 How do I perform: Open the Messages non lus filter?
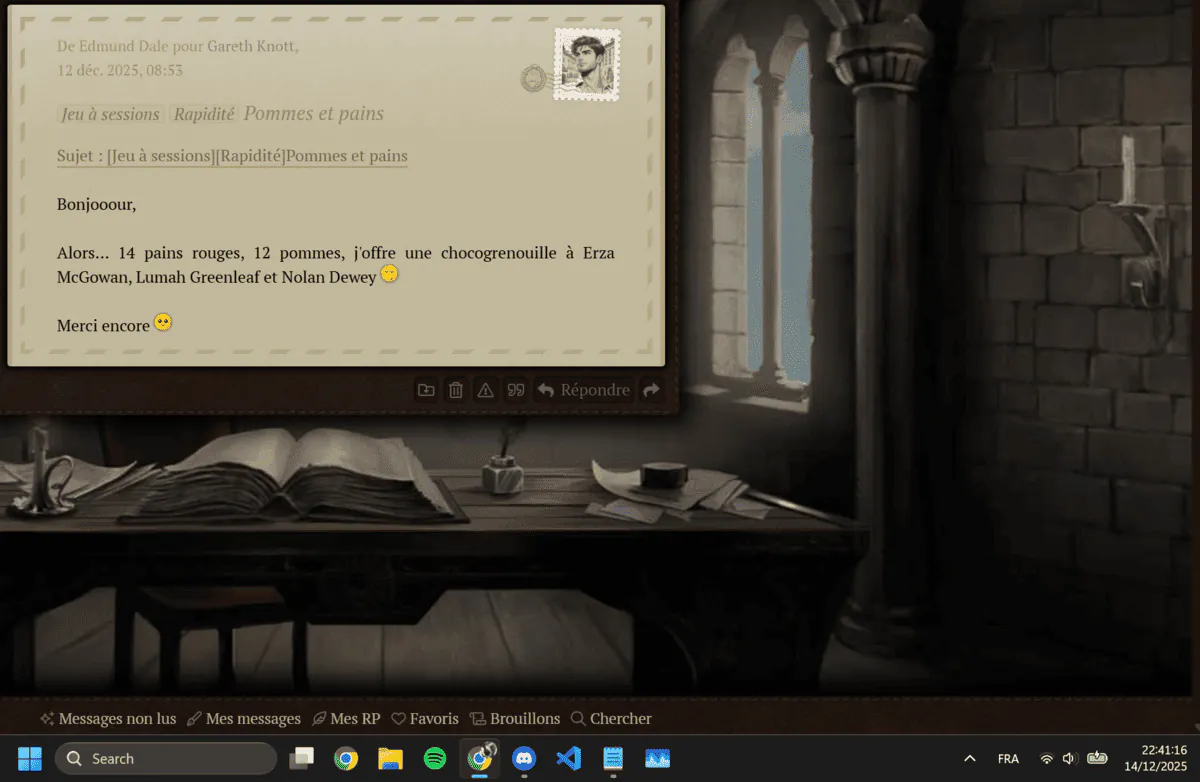pyautogui.click(x=108, y=719)
